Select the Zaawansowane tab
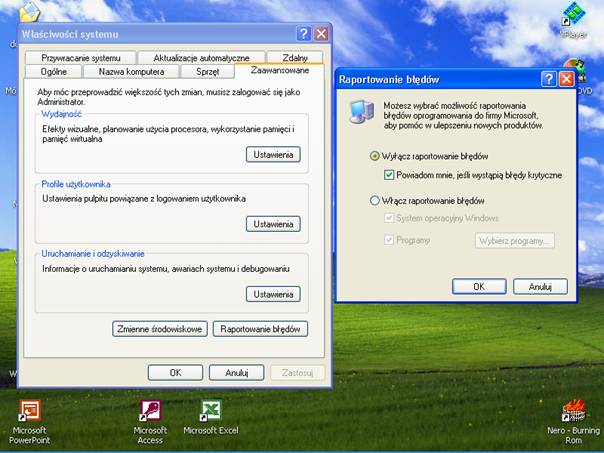 [280, 70]
